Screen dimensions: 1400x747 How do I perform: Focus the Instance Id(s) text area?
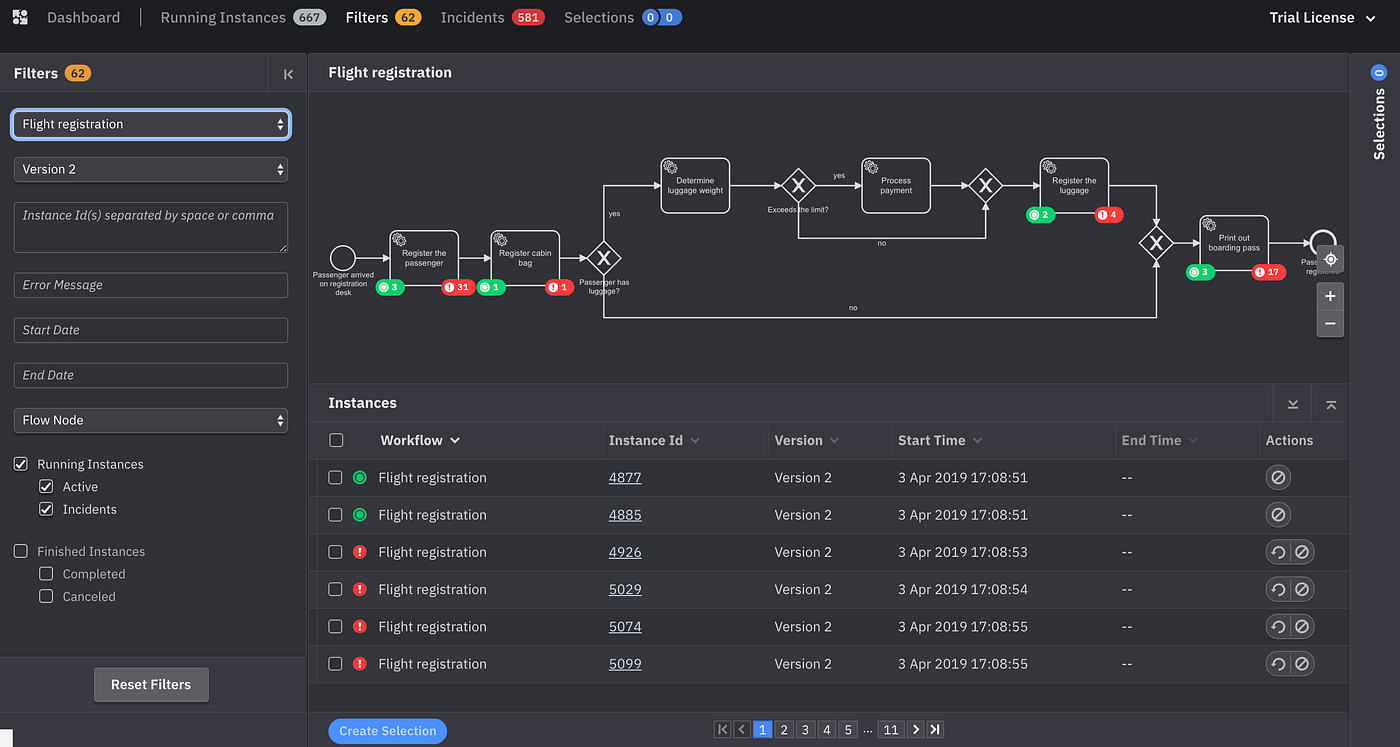[151, 227]
